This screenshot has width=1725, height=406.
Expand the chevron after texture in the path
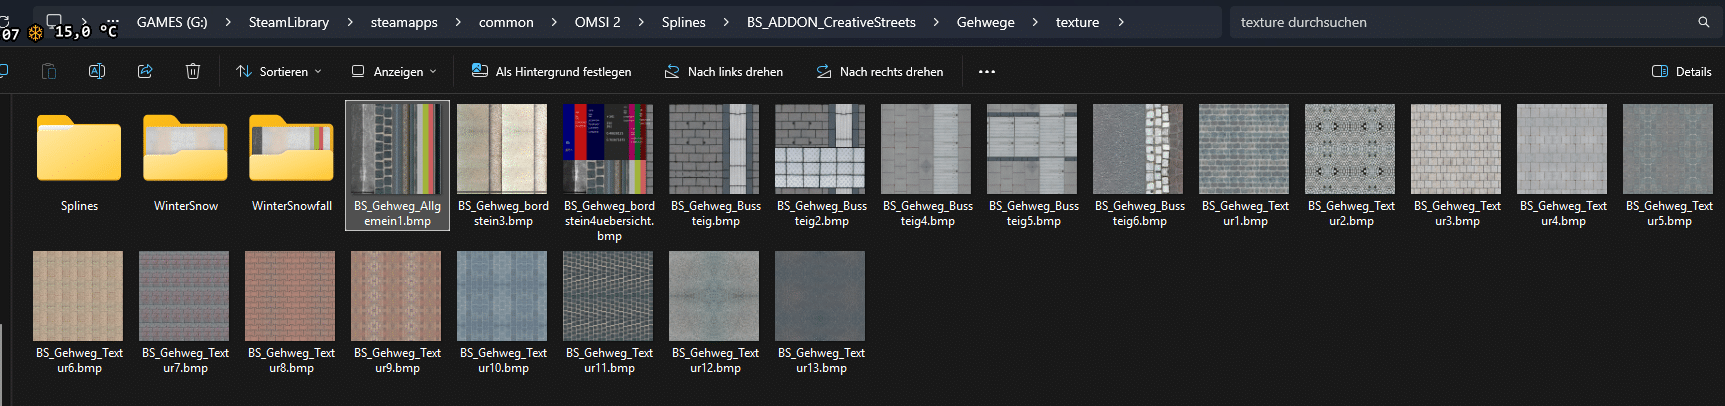pyautogui.click(x=1121, y=22)
